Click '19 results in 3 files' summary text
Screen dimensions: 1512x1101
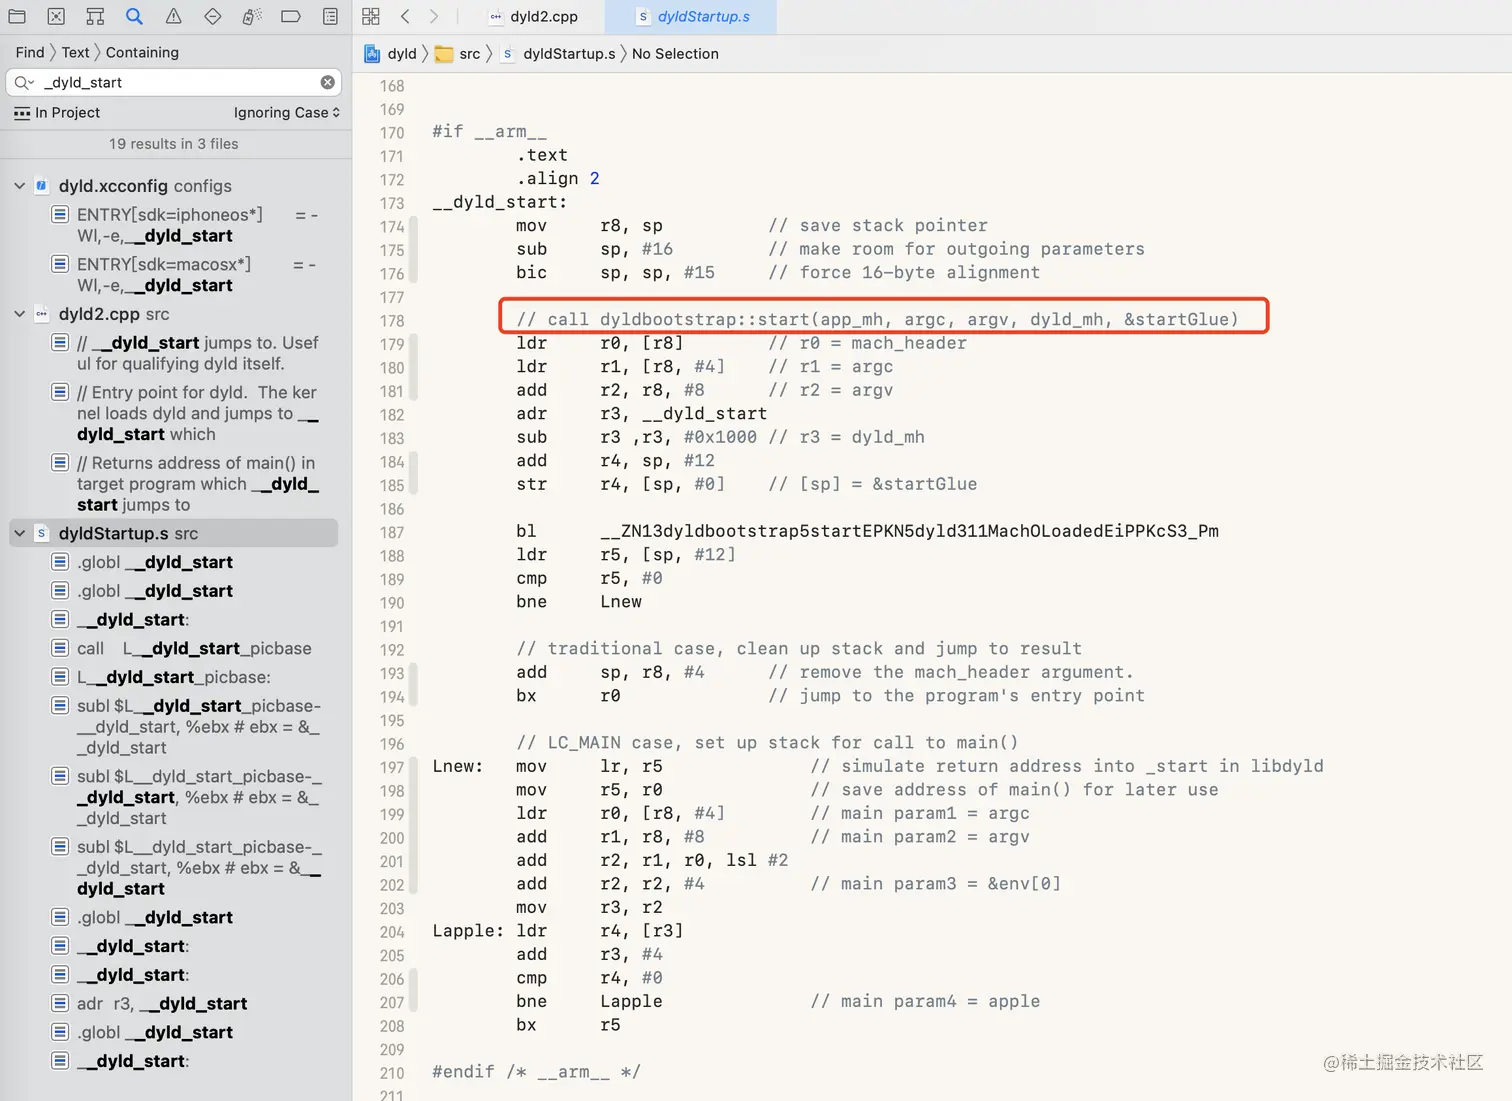174,144
